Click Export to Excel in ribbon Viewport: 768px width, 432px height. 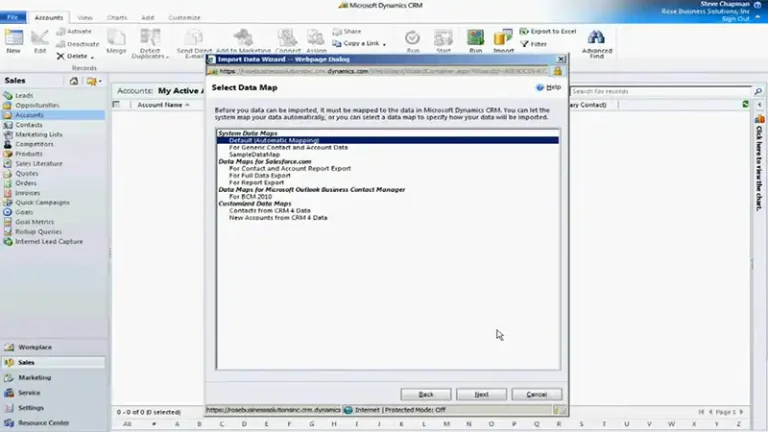(x=548, y=31)
